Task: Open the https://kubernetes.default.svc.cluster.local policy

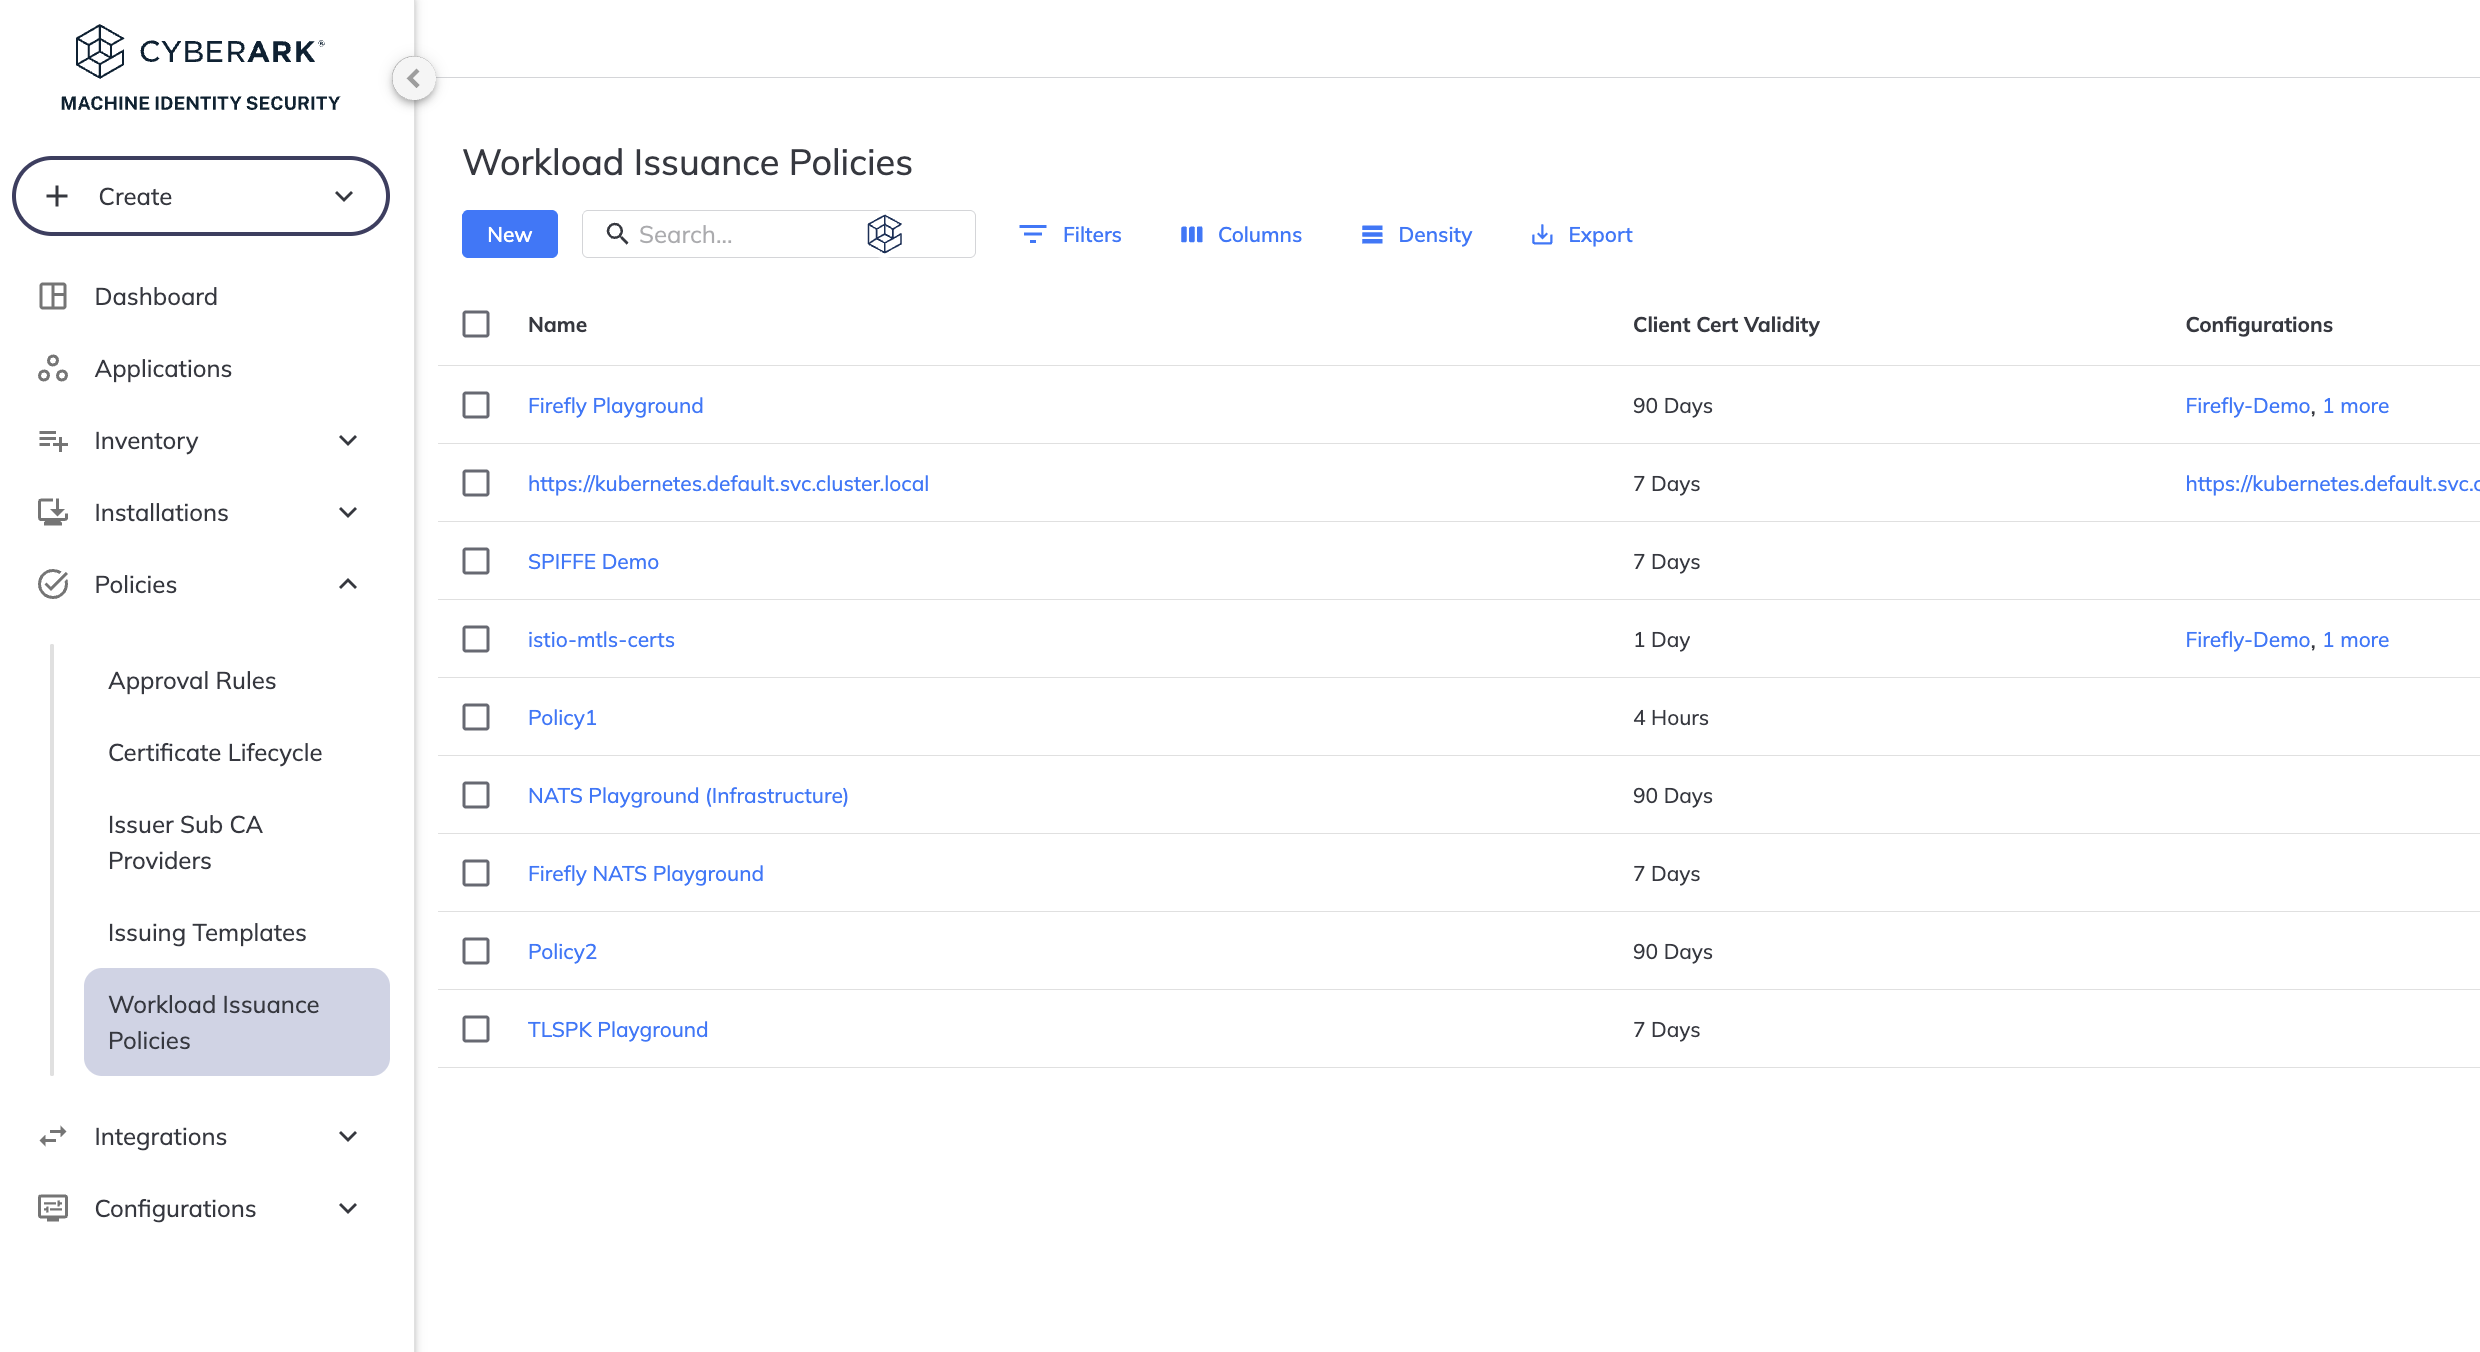Action: coord(728,483)
